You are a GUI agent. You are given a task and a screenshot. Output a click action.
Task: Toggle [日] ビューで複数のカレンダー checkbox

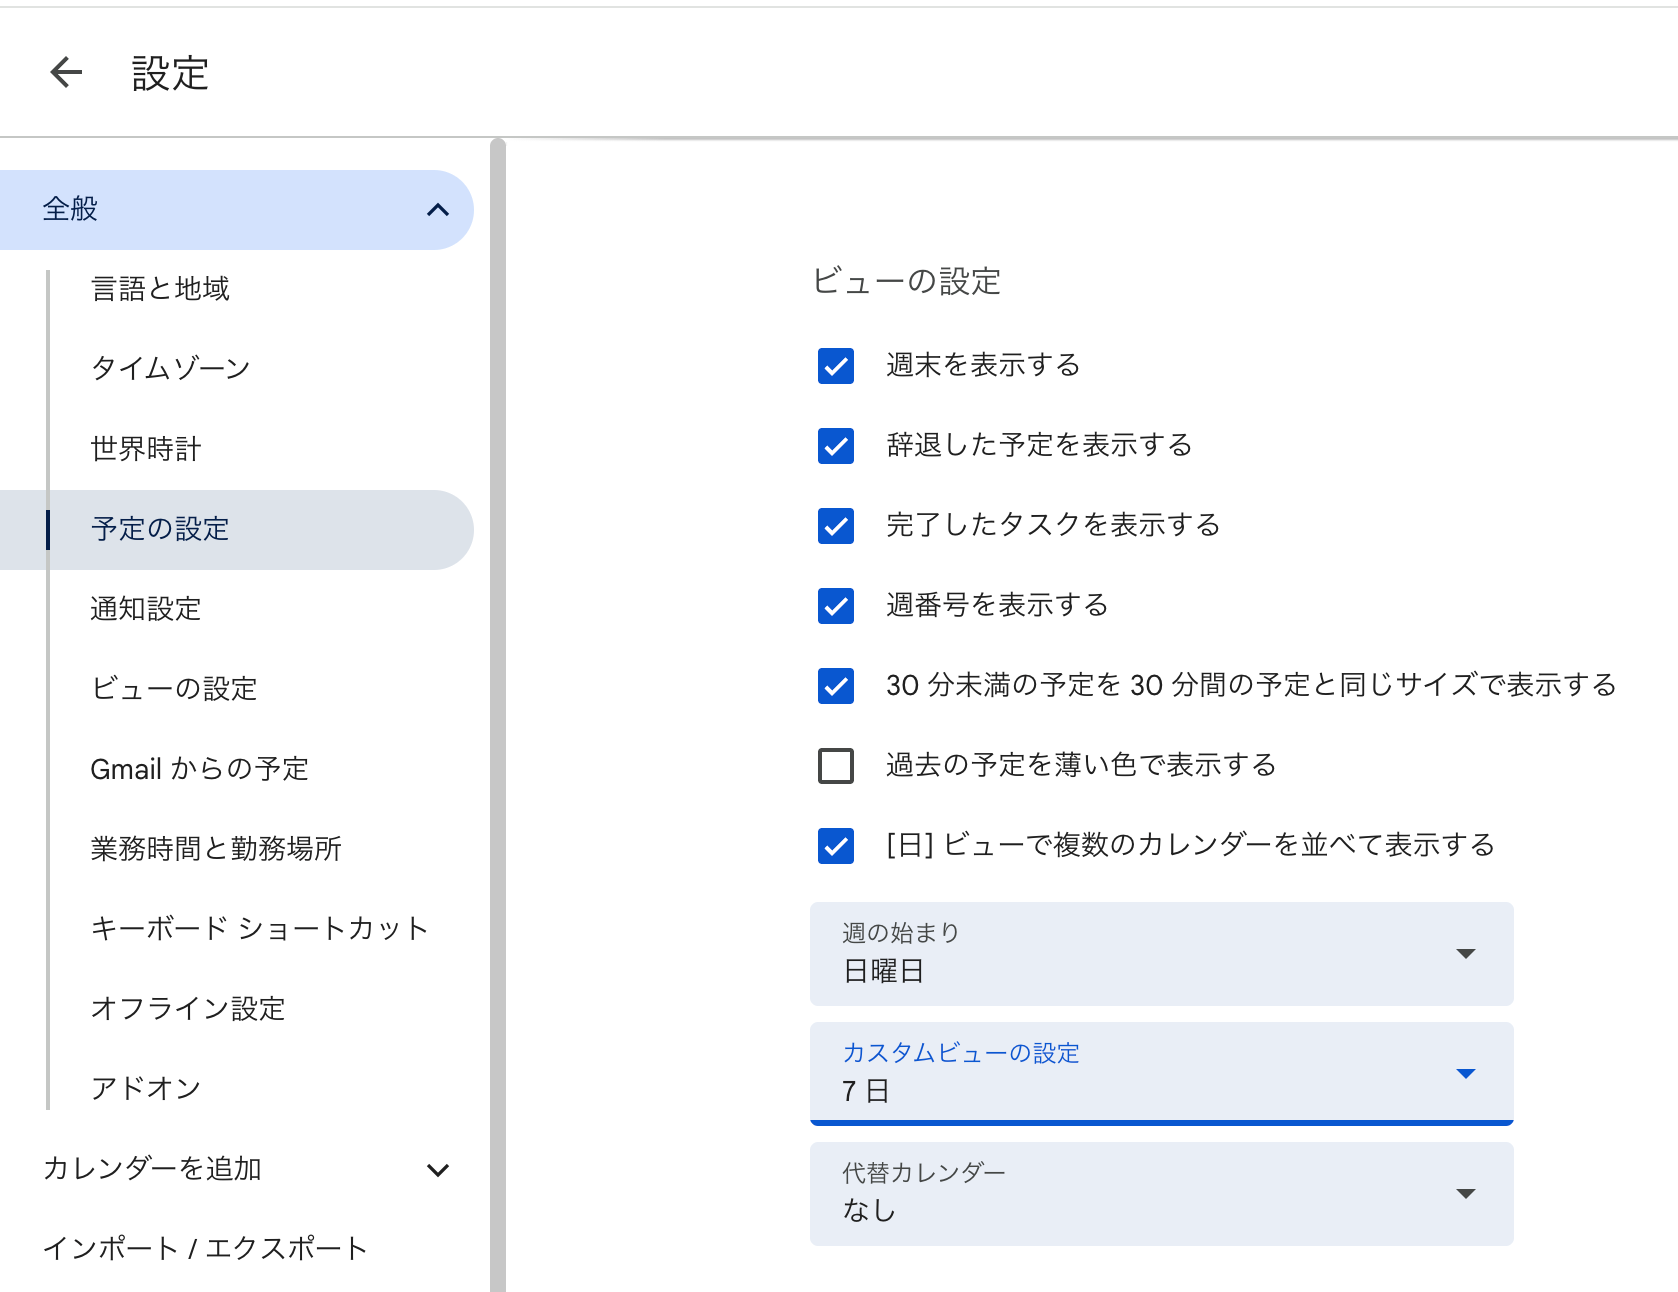point(836,846)
